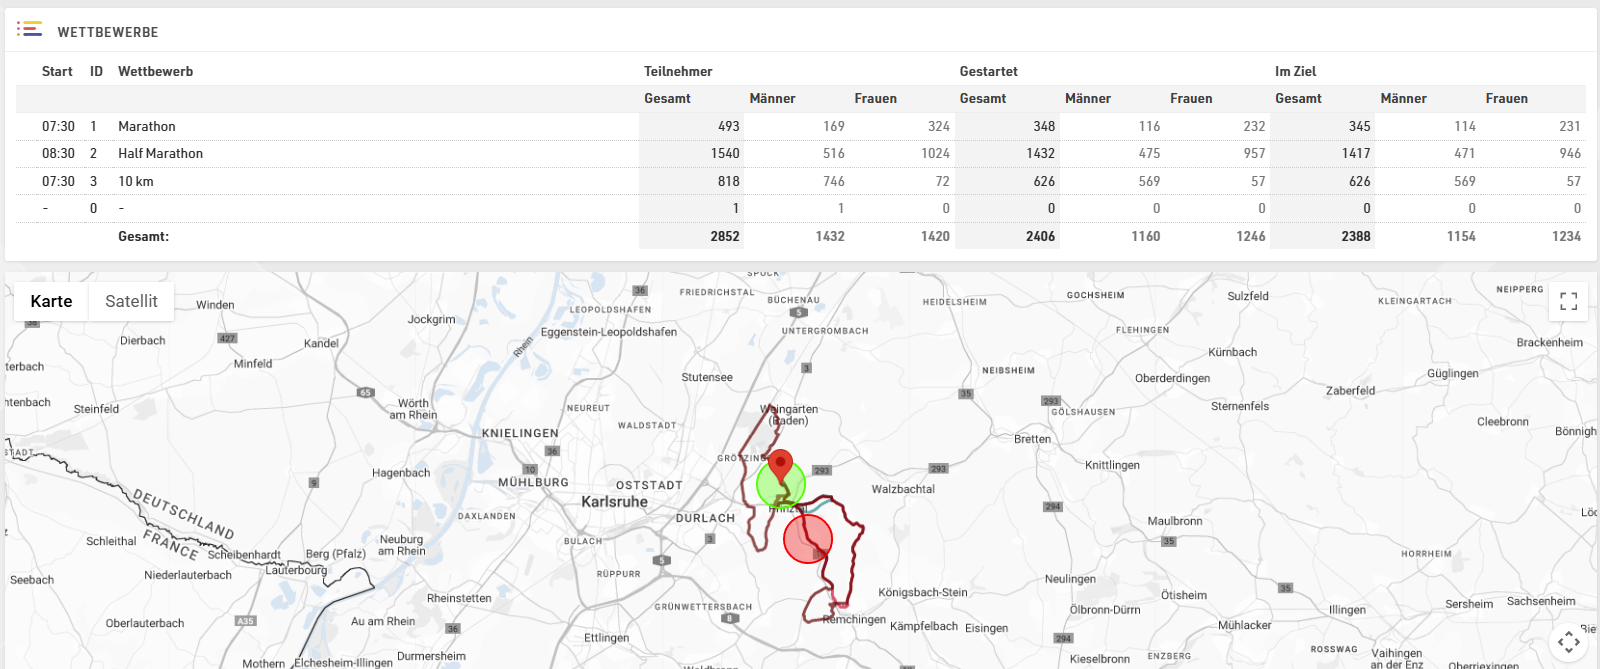Switch the map to Satellit view
1600x669 pixels.
tap(131, 301)
